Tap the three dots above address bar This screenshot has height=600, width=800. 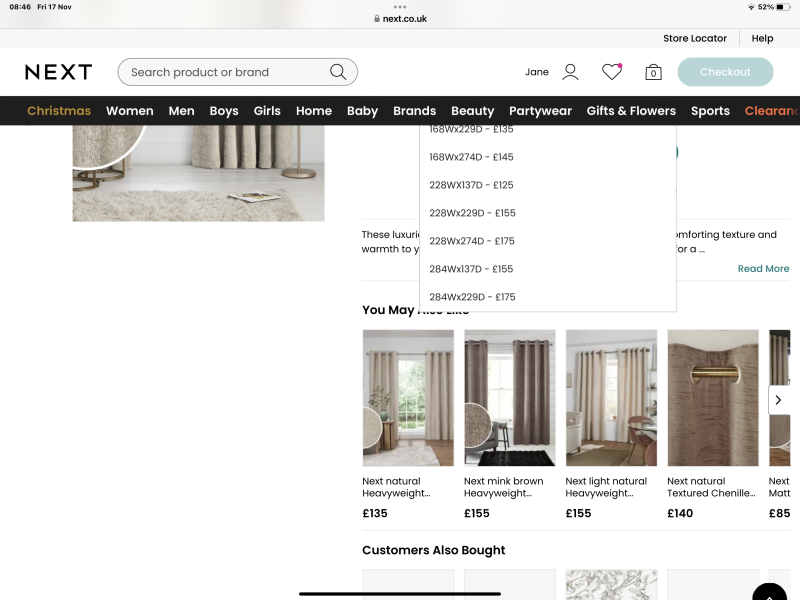coord(400,7)
